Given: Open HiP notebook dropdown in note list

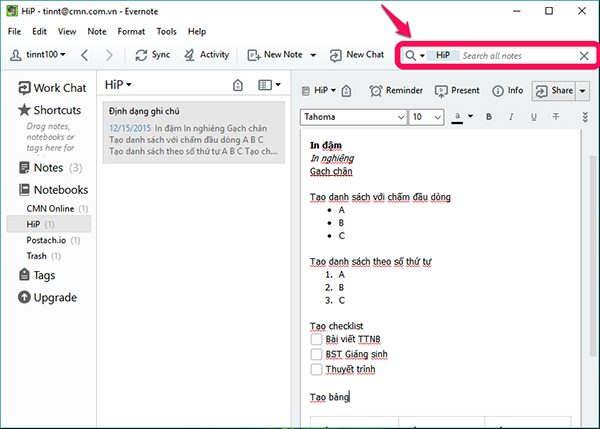Looking at the screenshot, I should coord(118,85).
